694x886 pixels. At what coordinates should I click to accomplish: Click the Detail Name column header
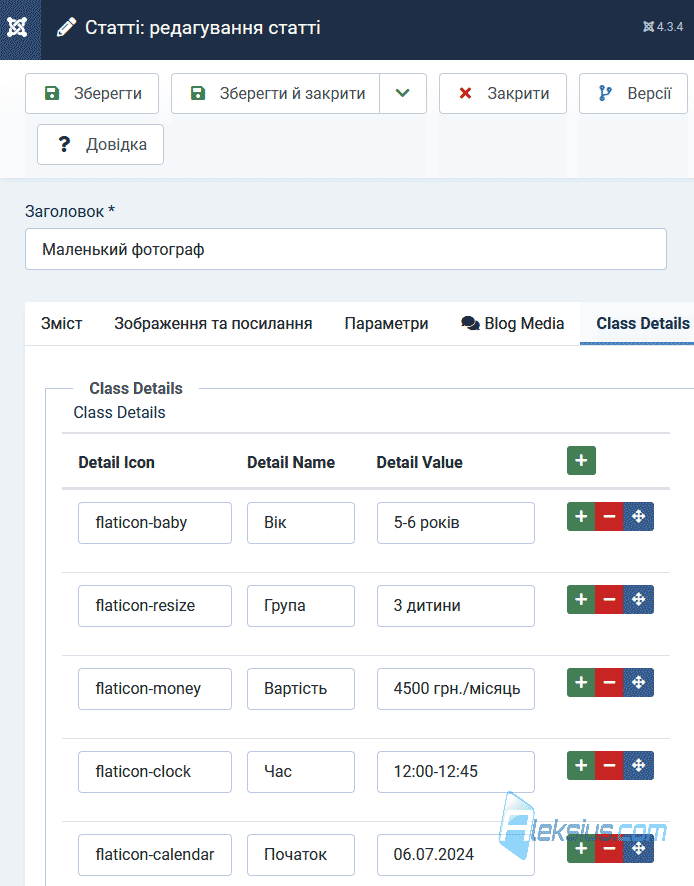point(291,462)
